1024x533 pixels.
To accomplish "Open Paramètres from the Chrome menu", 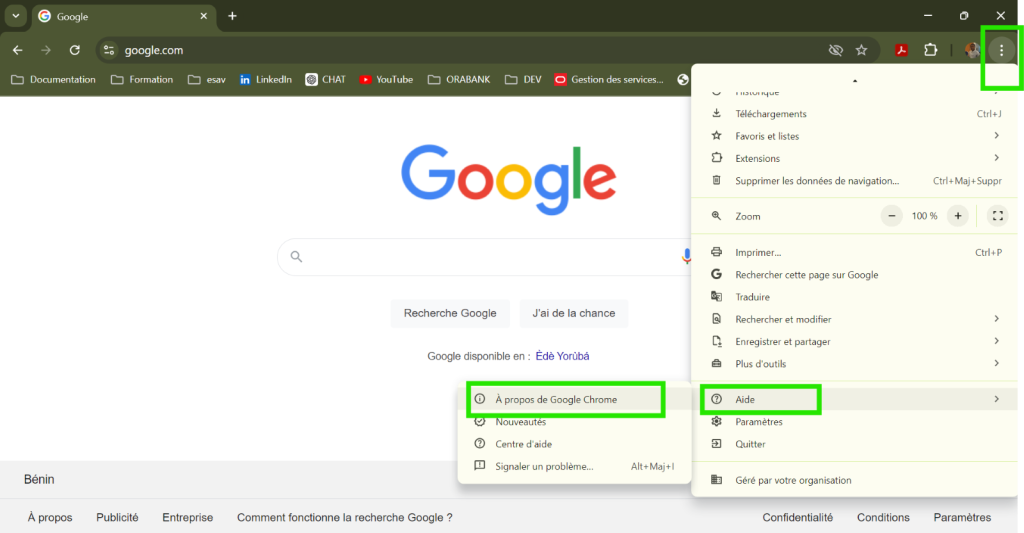I will [758, 422].
